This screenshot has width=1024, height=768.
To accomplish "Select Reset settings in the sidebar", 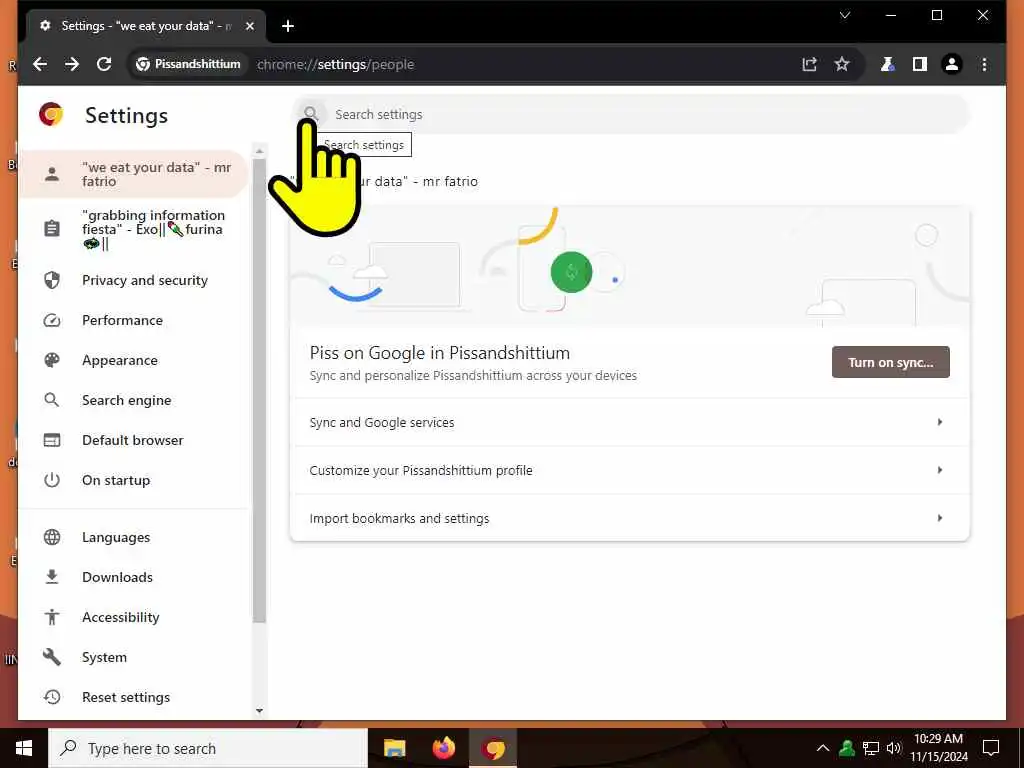I will (134, 697).
